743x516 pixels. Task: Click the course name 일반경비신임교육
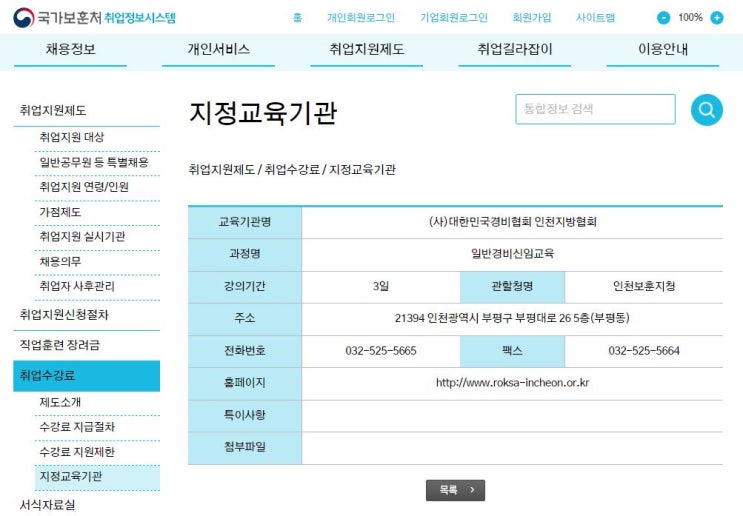pyautogui.click(x=512, y=254)
